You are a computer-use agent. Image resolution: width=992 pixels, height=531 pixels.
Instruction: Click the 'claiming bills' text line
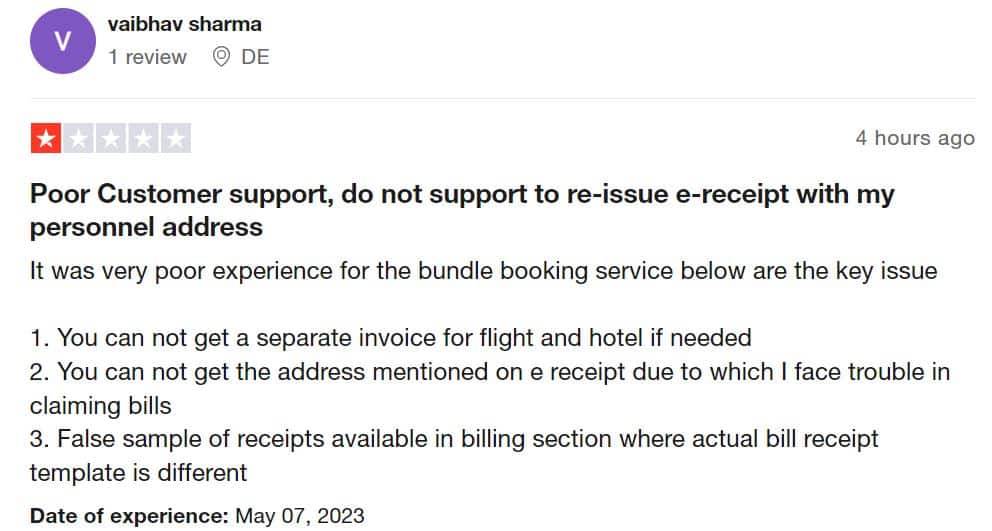pos(101,406)
